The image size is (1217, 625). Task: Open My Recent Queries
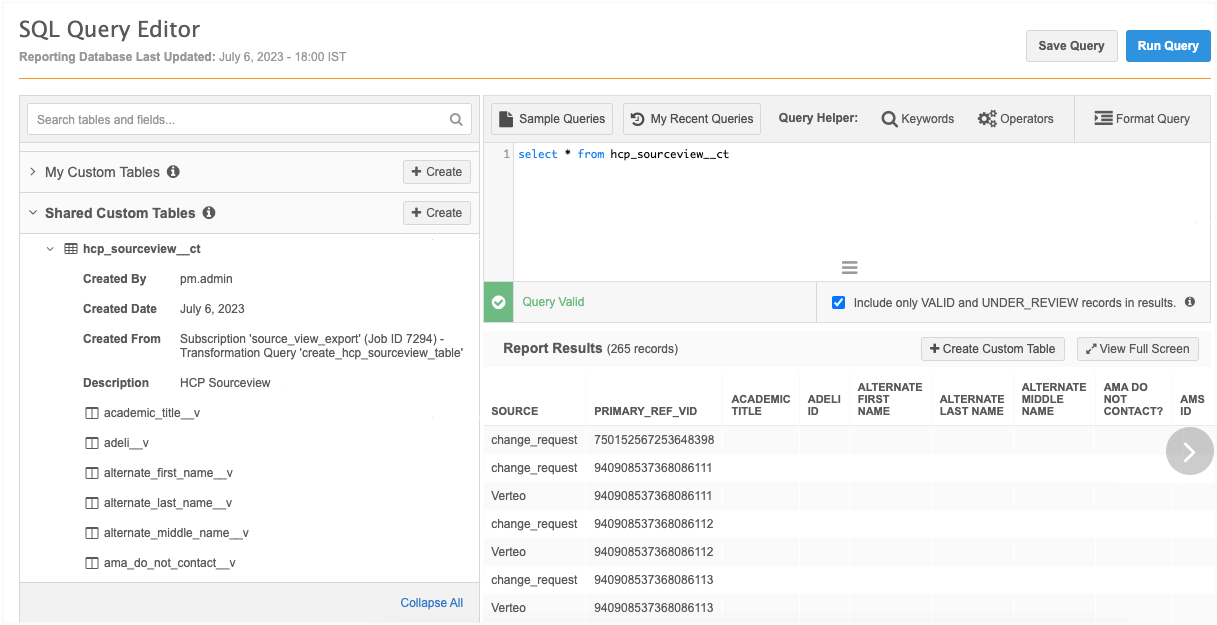(691, 119)
